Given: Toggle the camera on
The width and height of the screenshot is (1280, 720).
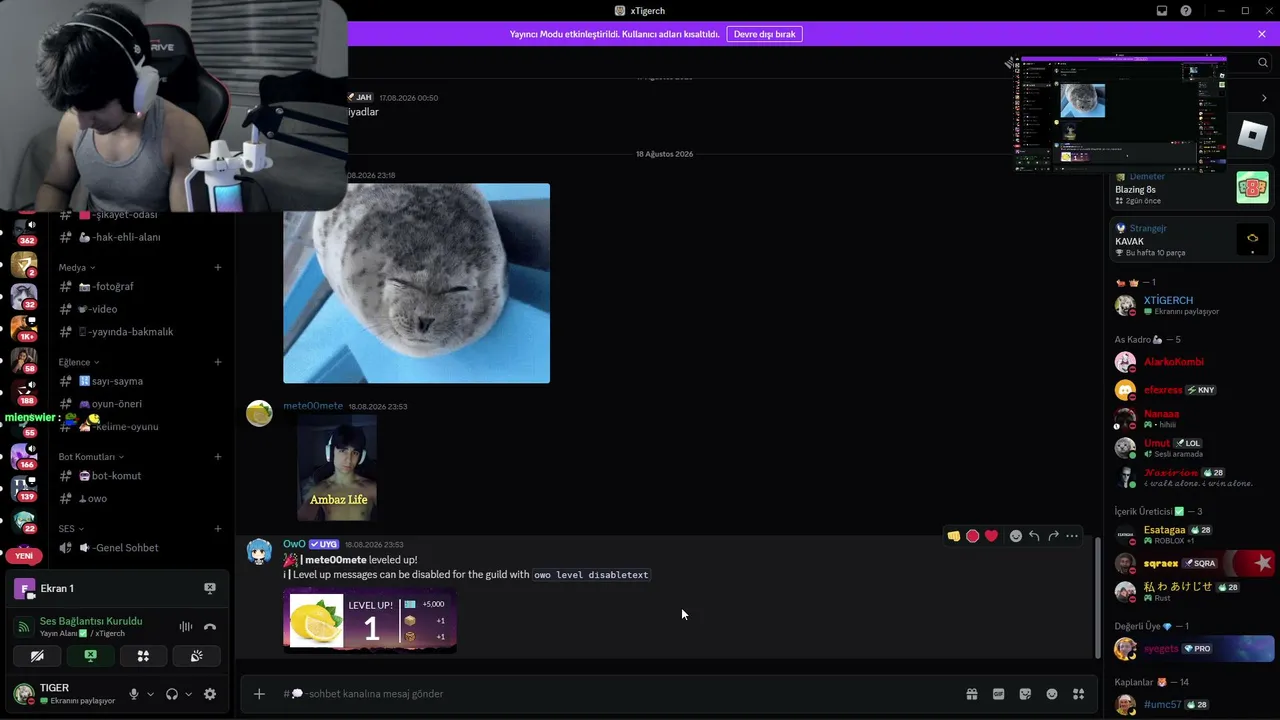Looking at the screenshot, I should pyautogui.click(x=38, y=656).
